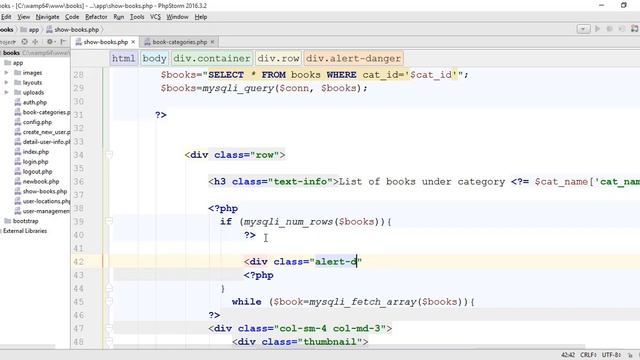The height and width of the screenshot is (360, 640).
Task: Open logout.php from the project tree
Action: point(33,171)
